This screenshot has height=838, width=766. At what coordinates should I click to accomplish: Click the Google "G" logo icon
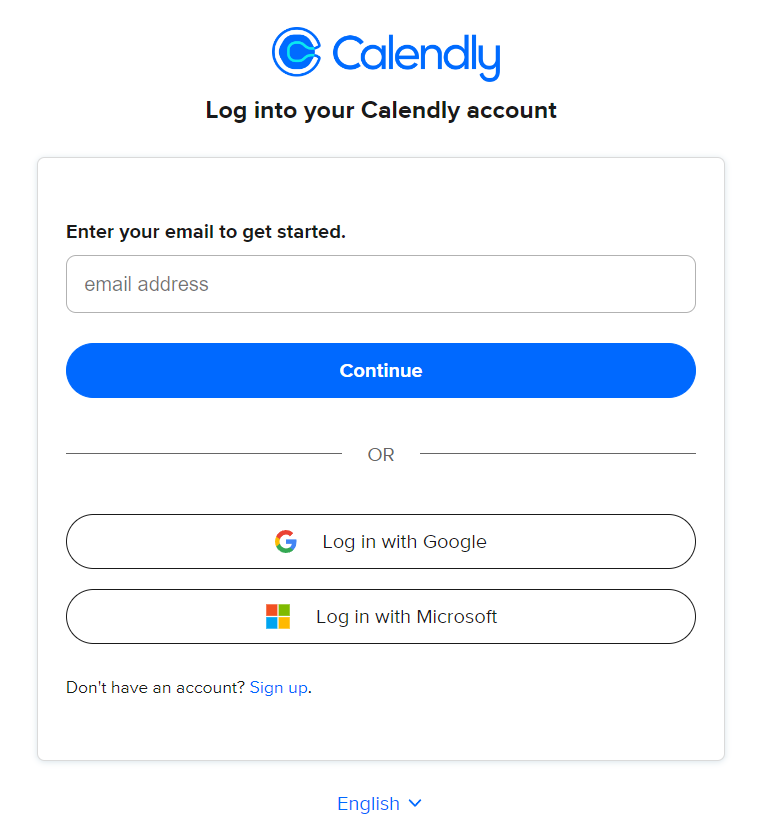tap(286, 542)
